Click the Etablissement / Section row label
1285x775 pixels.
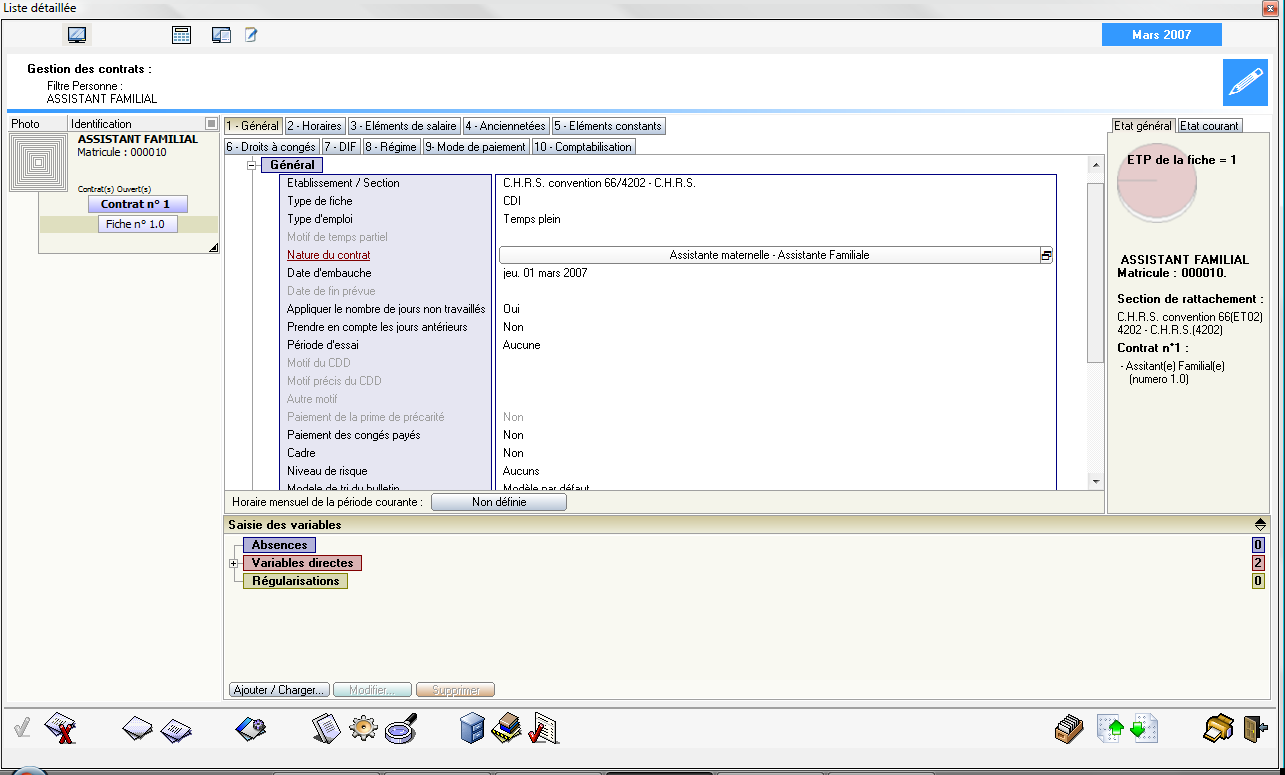pos(343,183)
